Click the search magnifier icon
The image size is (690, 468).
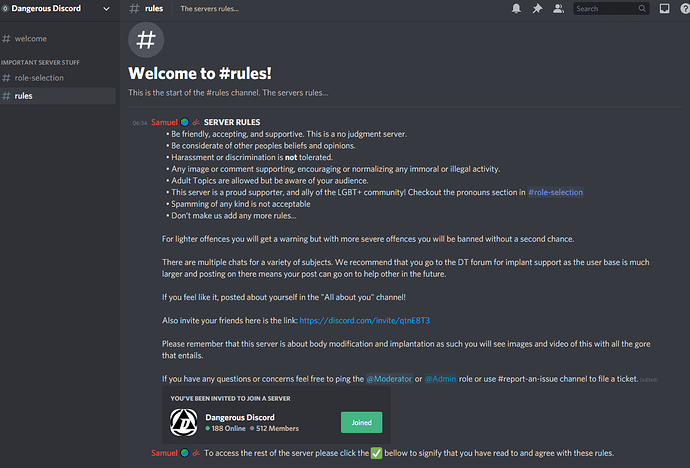point(642,8)
